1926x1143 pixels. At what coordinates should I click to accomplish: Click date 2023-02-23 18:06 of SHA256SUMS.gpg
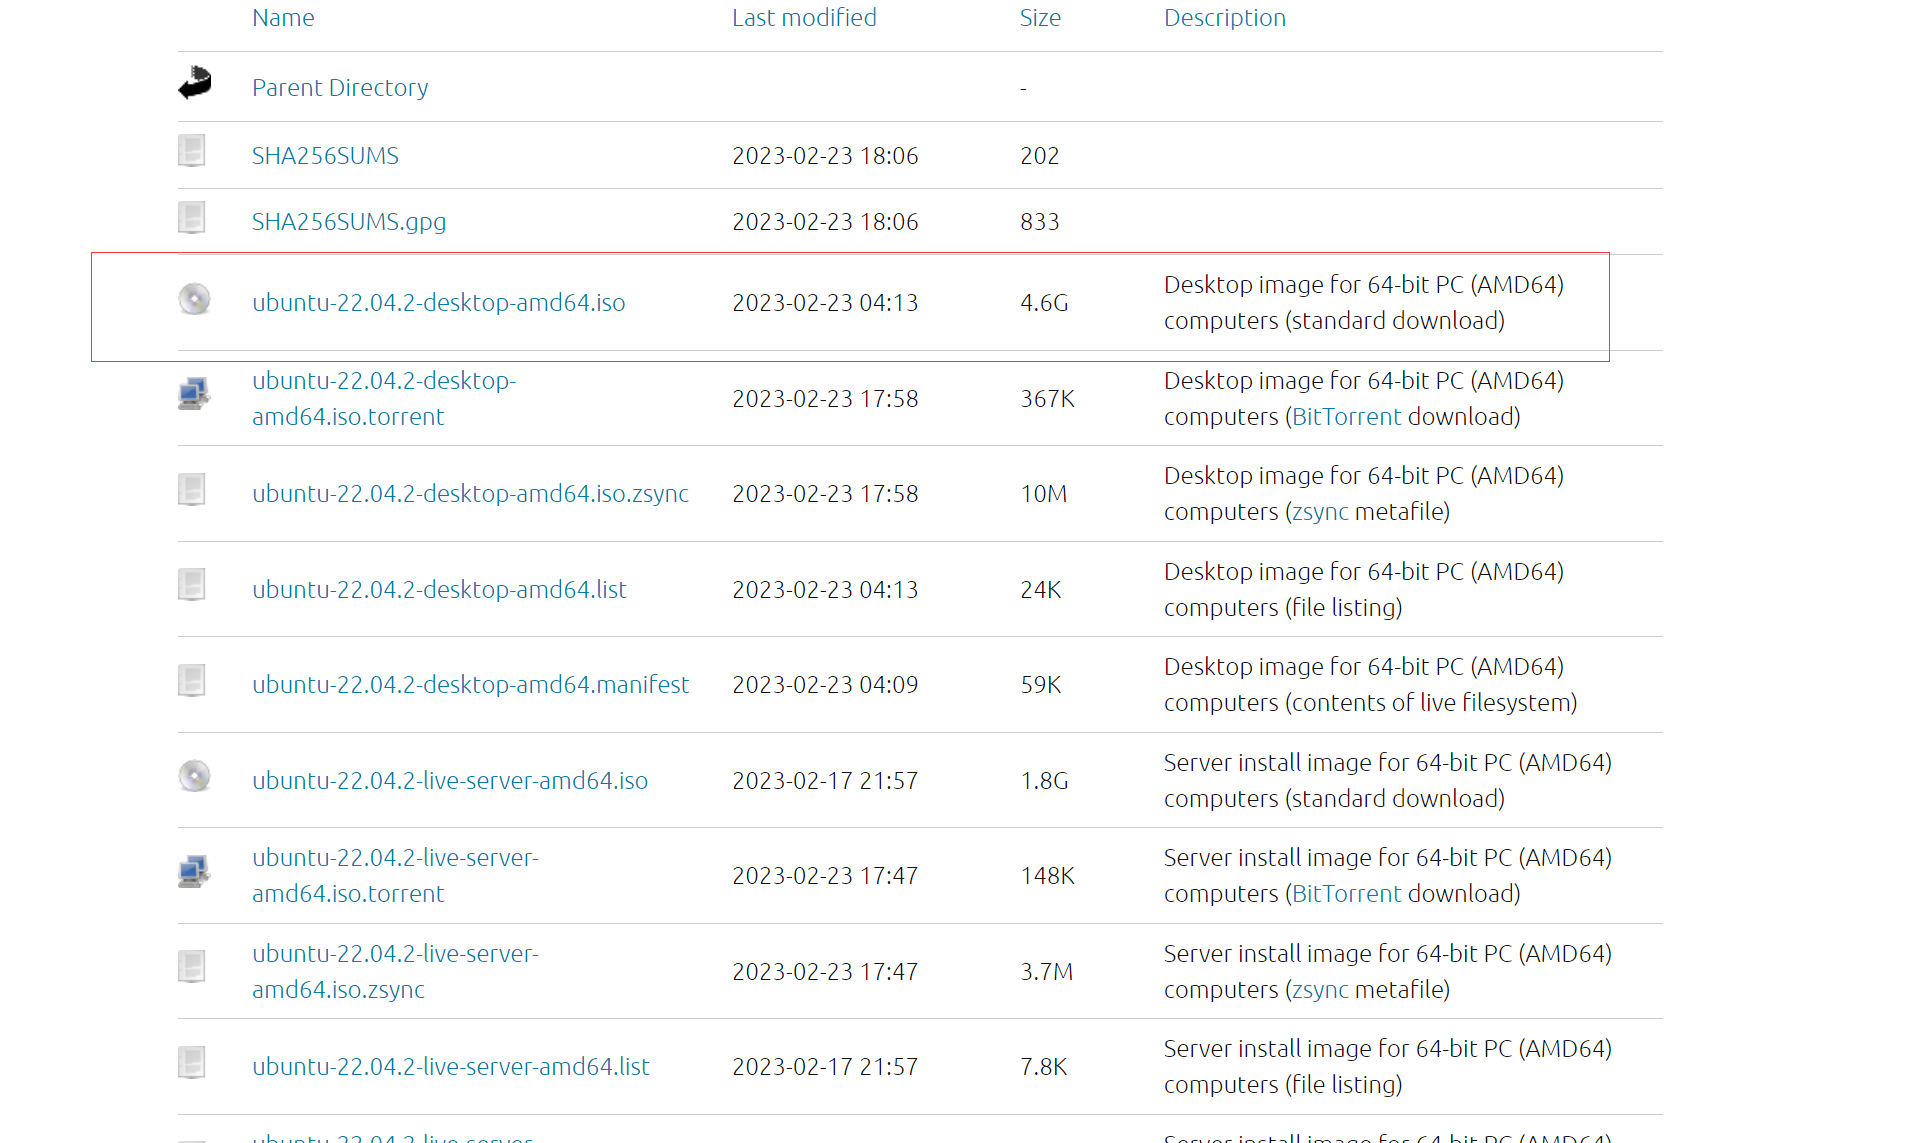(x=825, y=222)
